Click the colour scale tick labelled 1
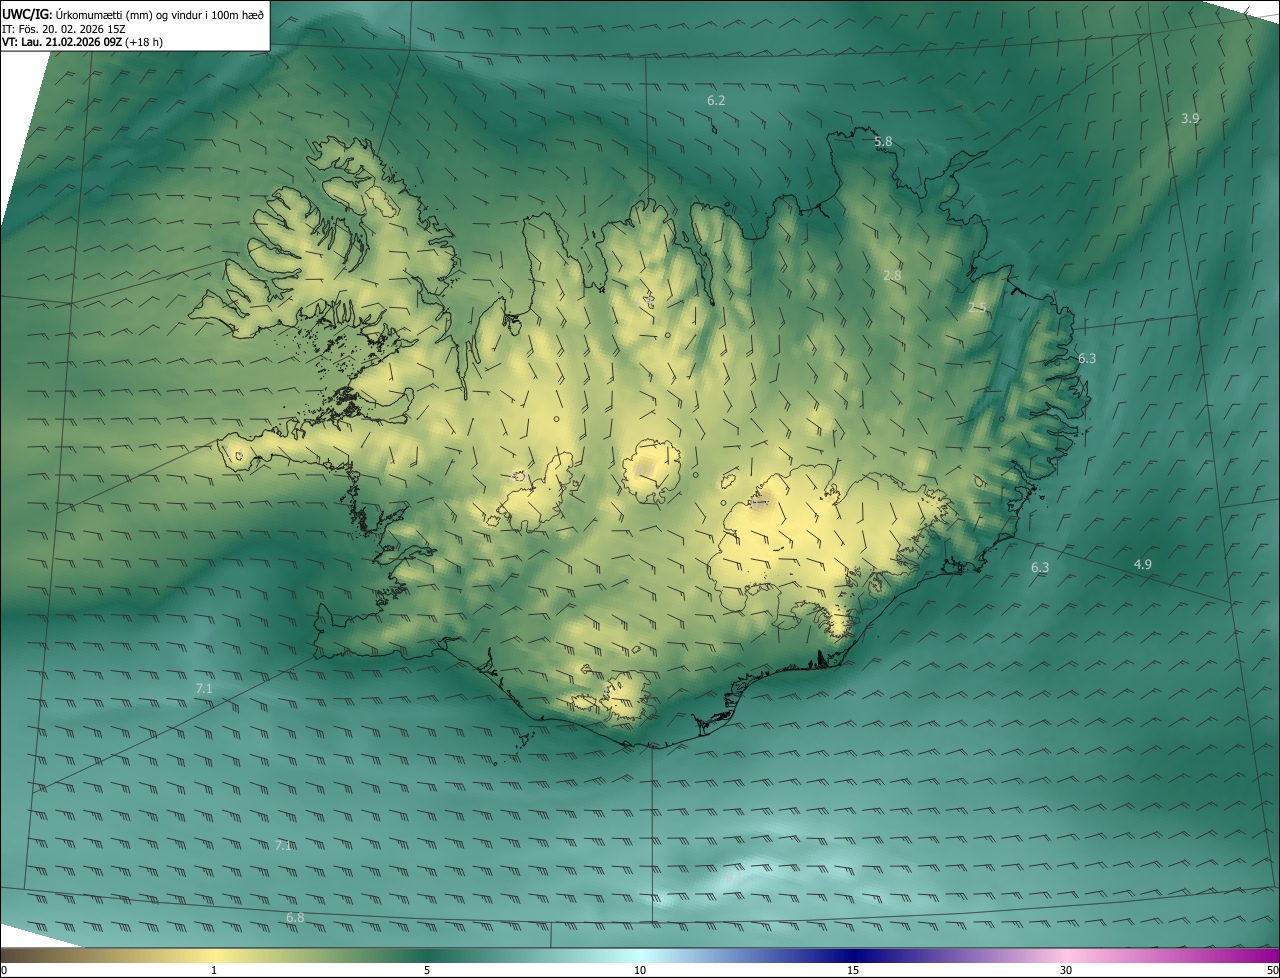Viewport: 1280px width, 978px height. (x=214, y=970)
